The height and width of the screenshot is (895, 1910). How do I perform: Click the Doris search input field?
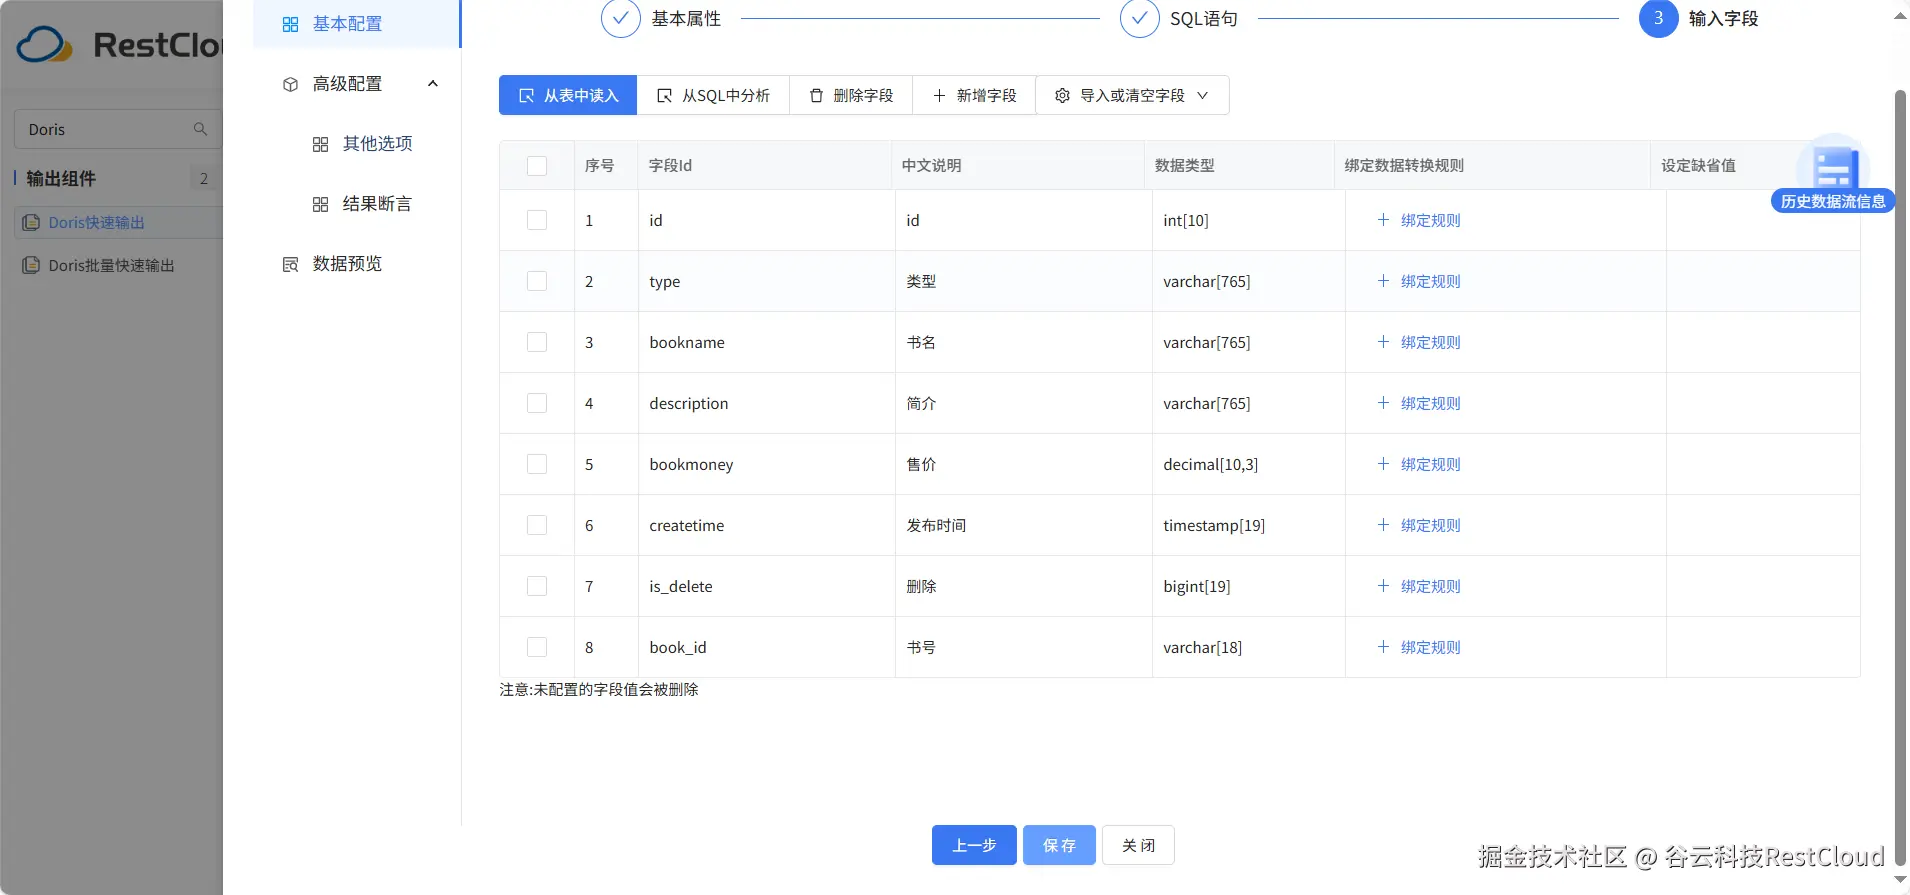tap(118, 129)
